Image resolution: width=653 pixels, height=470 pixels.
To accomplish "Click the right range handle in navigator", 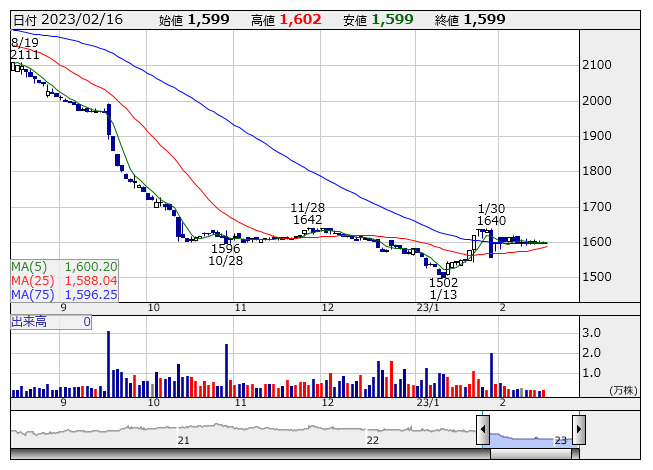I will tap(577, 431).
